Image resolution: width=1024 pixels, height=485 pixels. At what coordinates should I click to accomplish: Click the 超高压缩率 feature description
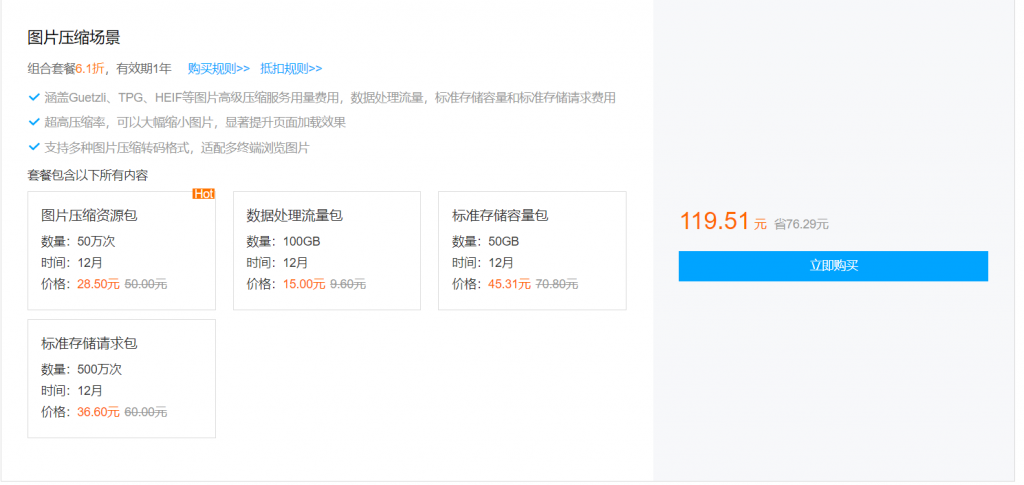[195, 122]
